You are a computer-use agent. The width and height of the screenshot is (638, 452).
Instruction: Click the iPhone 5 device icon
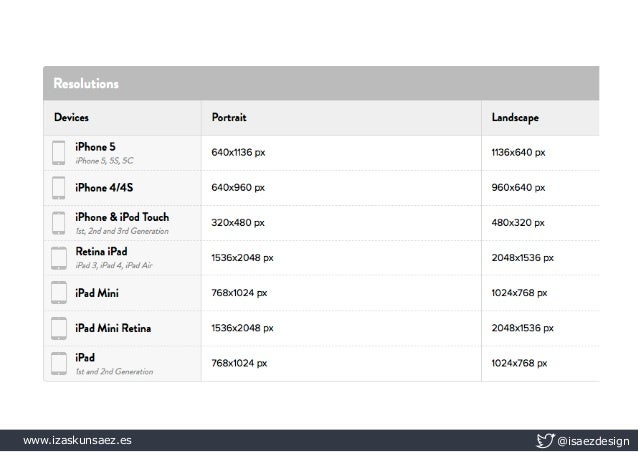pyautogui.click(x=59, y=153)
